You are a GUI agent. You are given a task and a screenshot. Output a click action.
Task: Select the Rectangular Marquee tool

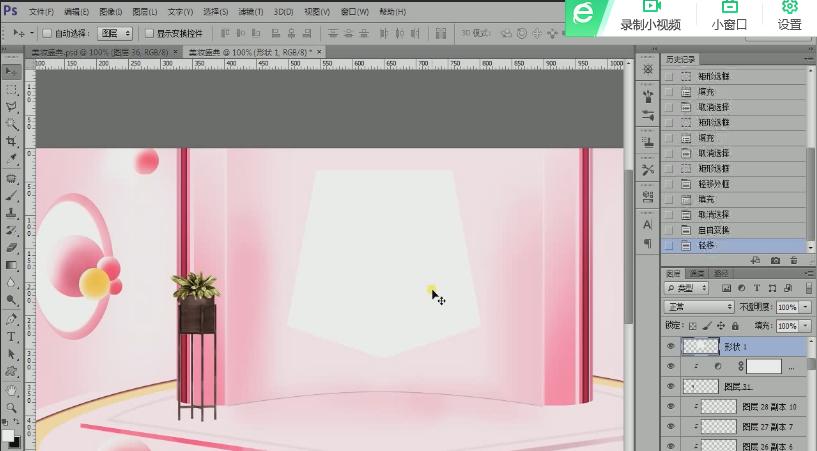click(x=12, y=89)
